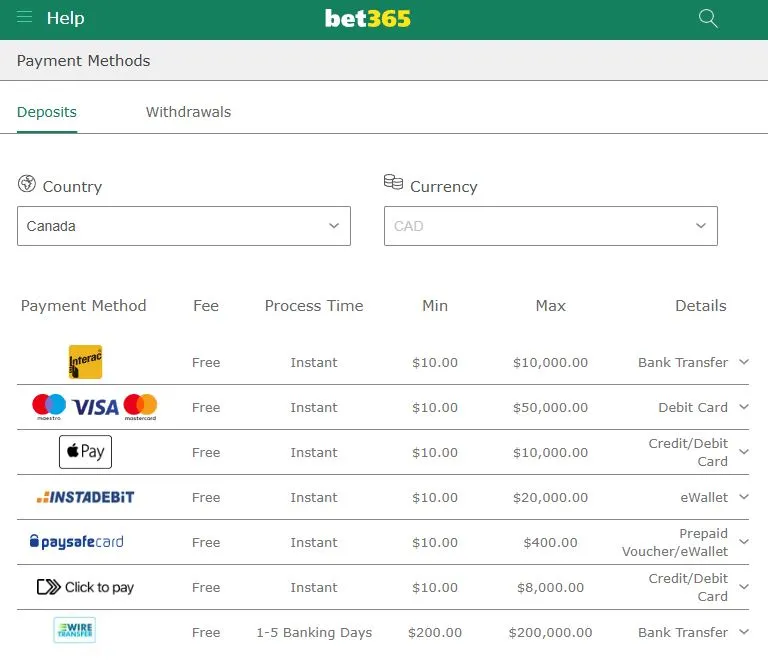
Task: Click the eWallet details text
Action: click(x=704, y=498)
